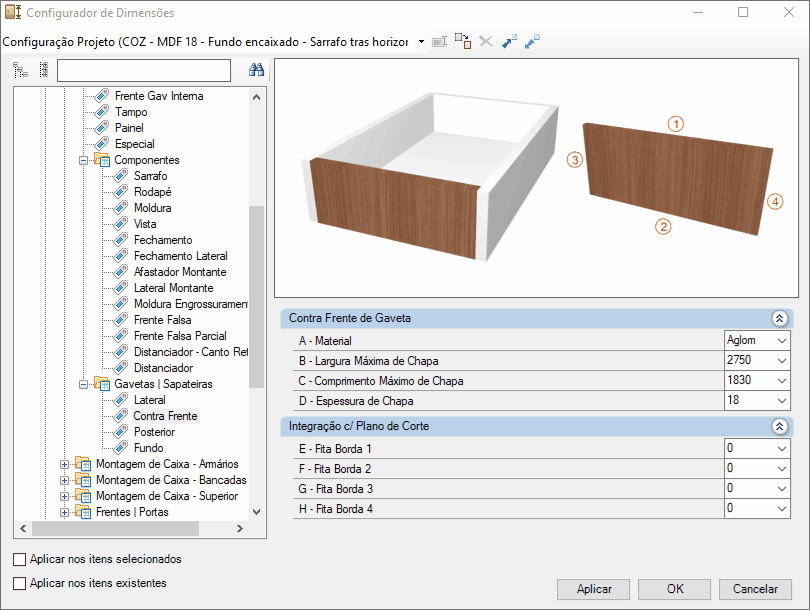The width and height of the screenshot is (810, 610).
Task: Click the tag icon beside Moldura
Action: pyautogui.click(x=120, y=208)
